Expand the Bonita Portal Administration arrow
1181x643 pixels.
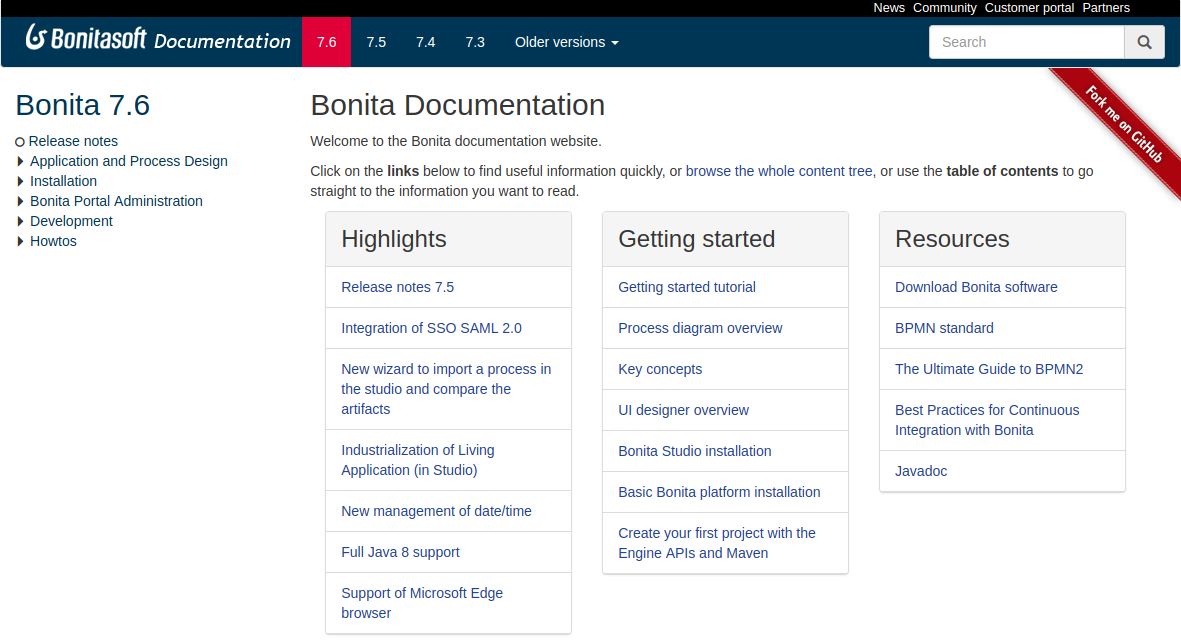coord(20,201)
